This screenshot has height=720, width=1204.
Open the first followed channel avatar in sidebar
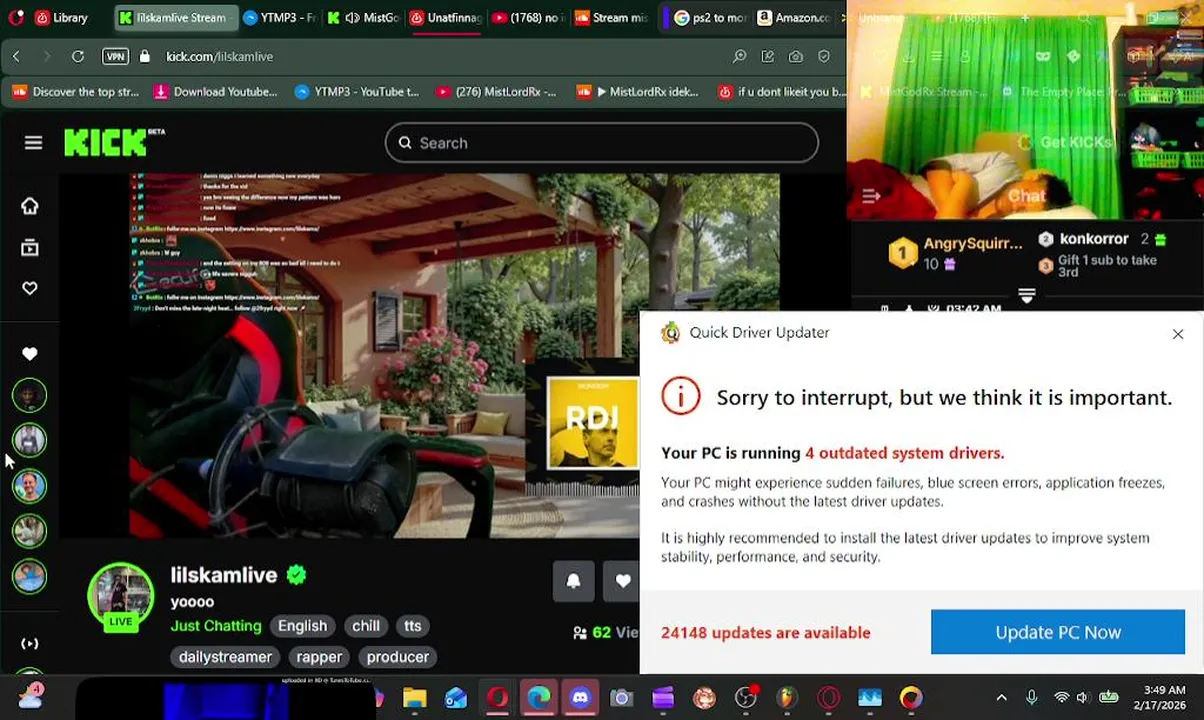(x=30, y=396)
